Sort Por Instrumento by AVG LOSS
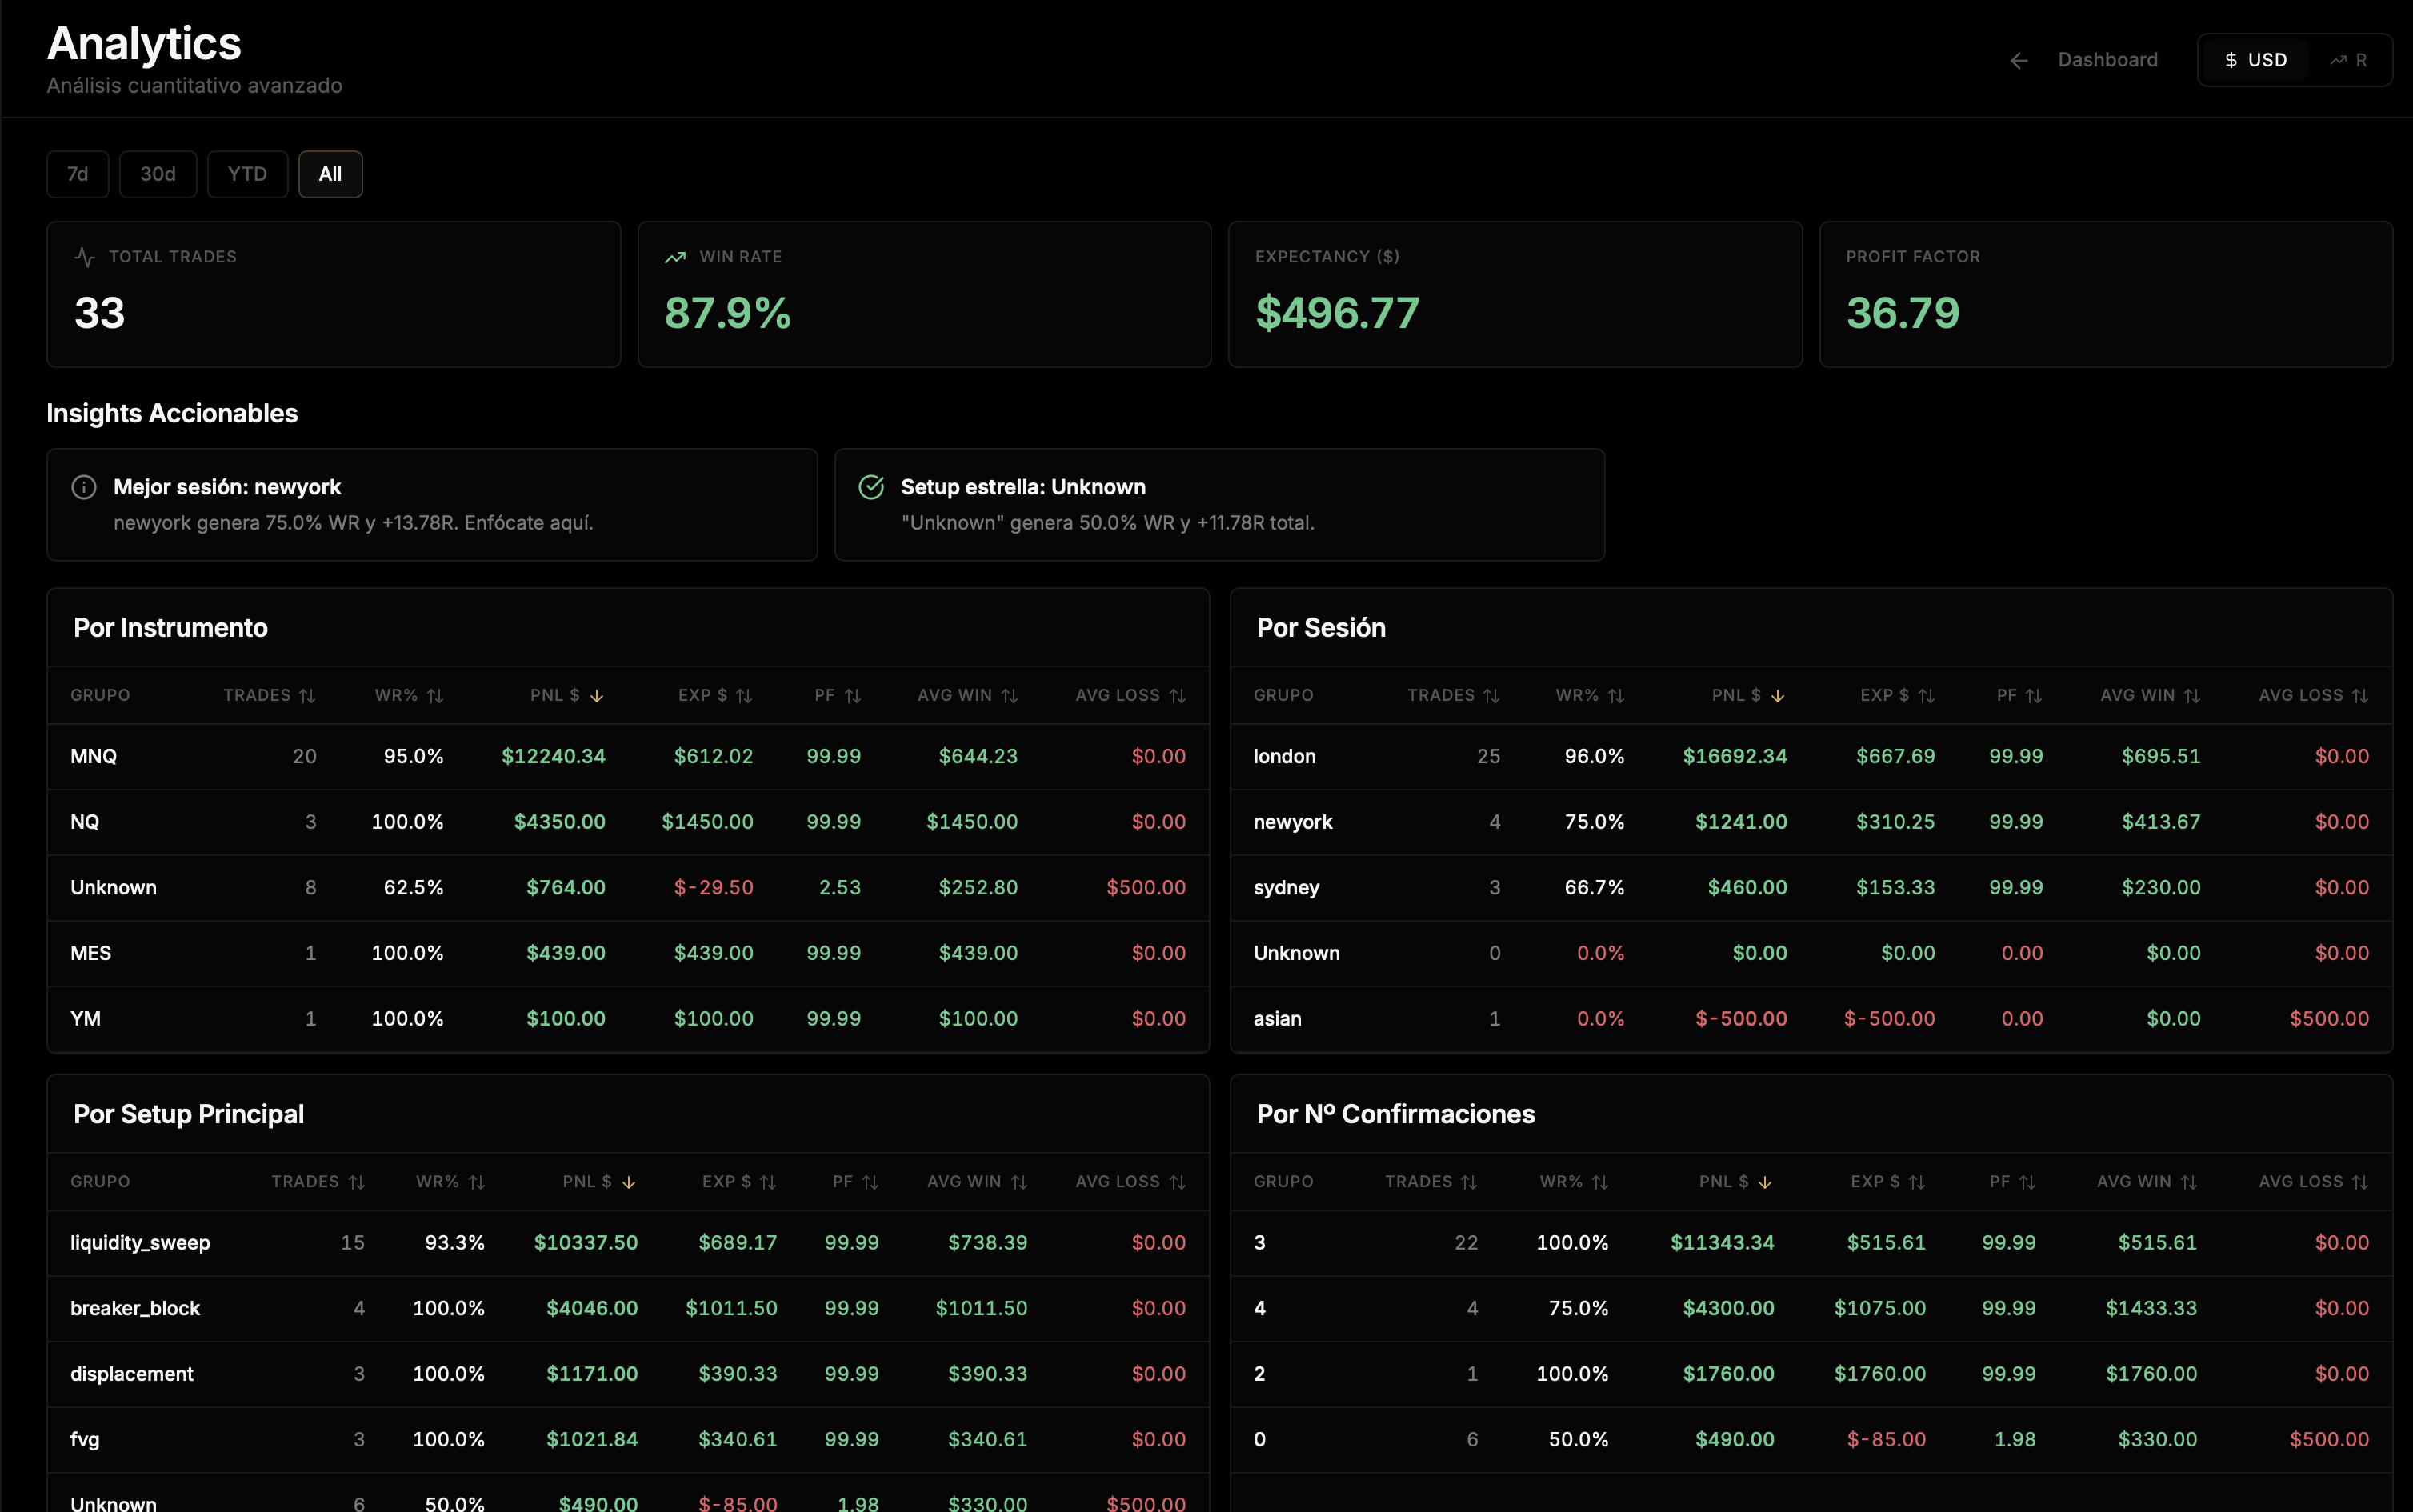This screenshot has height=1512, width=2413. 1131,695
